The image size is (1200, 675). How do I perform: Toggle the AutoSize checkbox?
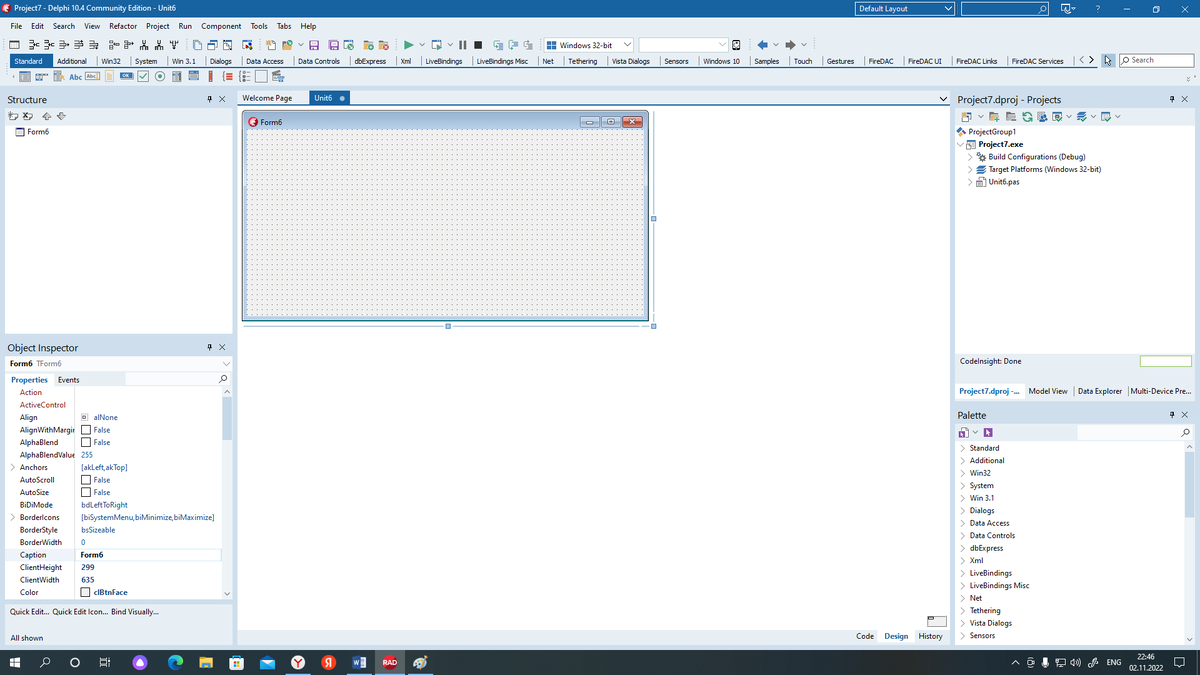[x=86, y=492]
